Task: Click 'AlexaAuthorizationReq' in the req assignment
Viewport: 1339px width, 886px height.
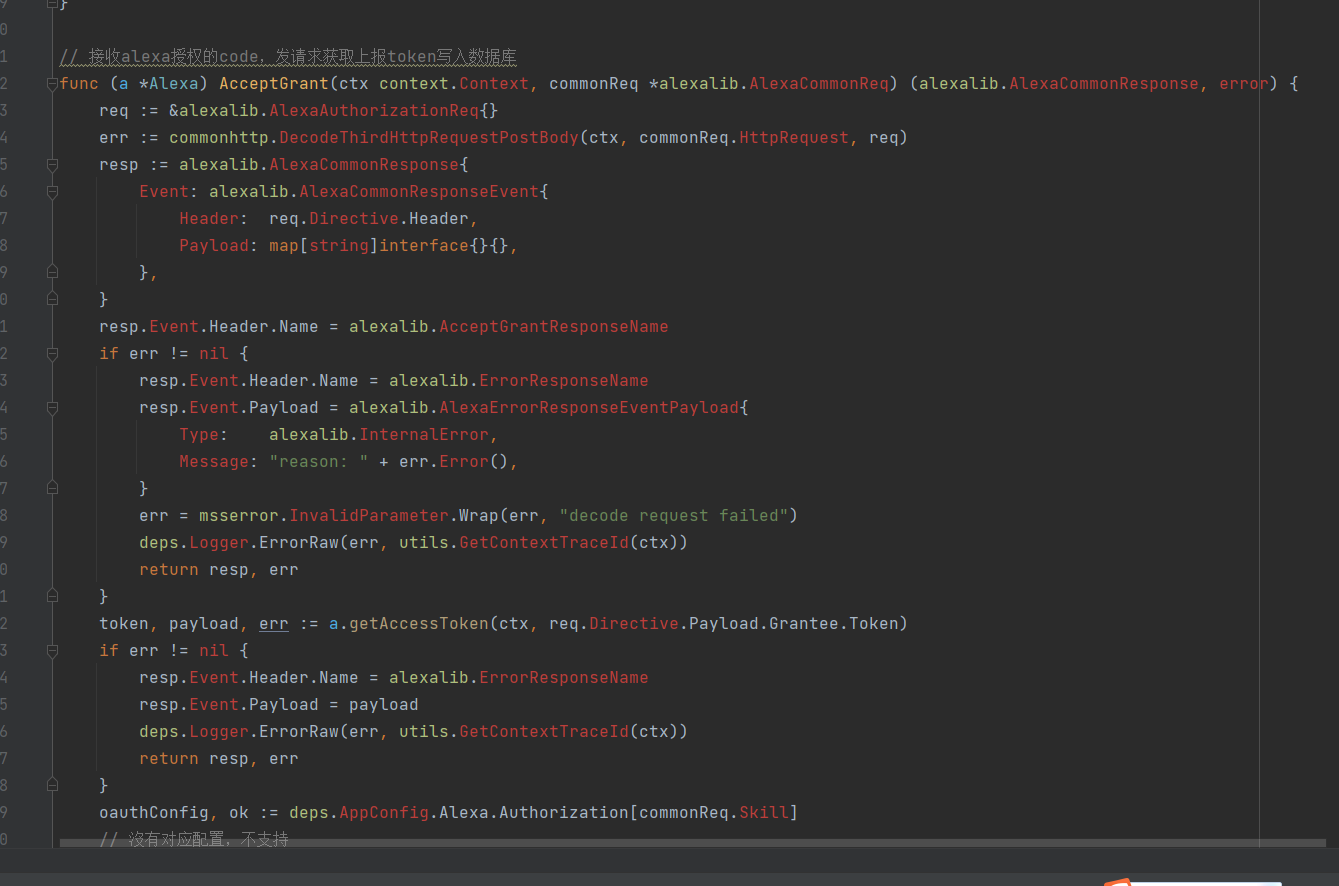Action: point(374,111)
